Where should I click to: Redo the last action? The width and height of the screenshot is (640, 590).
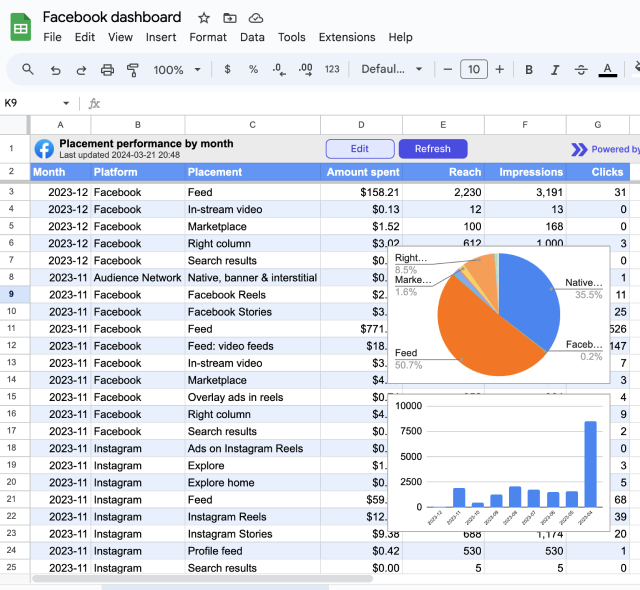pyautogui.click(x=81, y=70)
